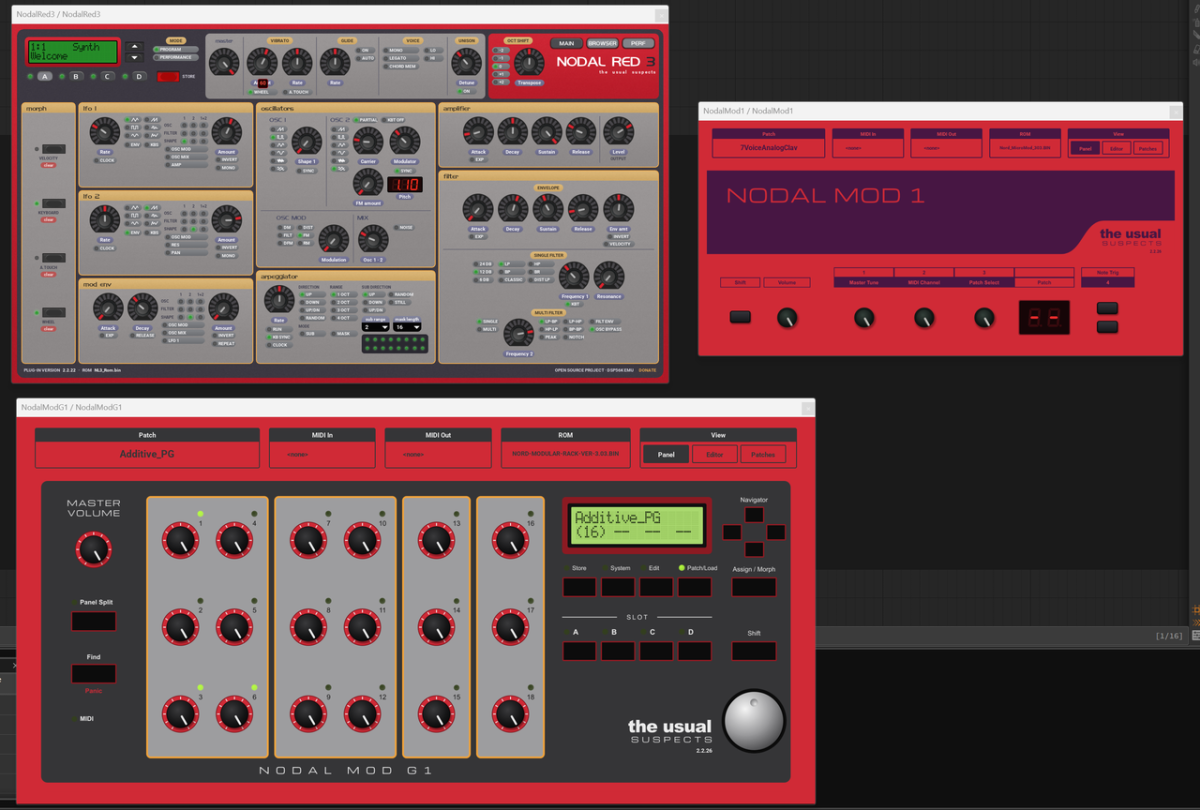Click the Navigator right button in NodalModG1
Viewport: 1200px width, 810px height.
pyautogui.click(x=775, y=532)
